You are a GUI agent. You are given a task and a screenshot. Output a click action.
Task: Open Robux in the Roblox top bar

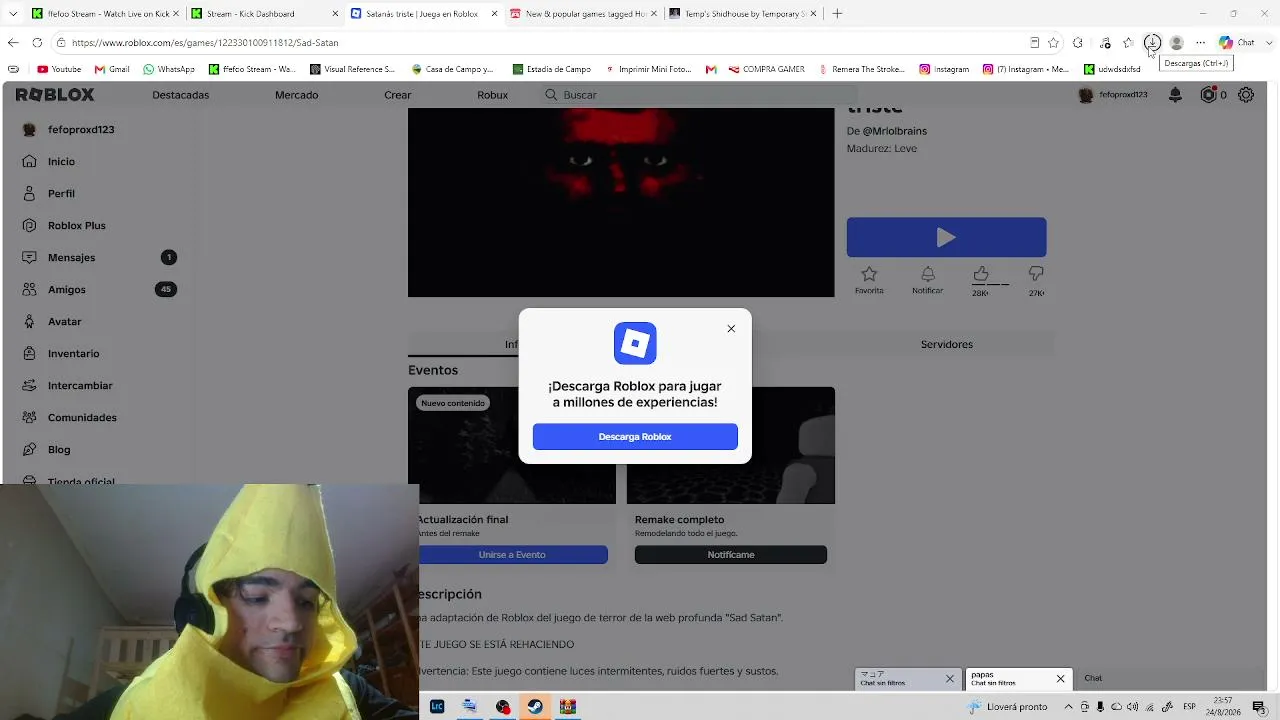(x=493, y=95)
